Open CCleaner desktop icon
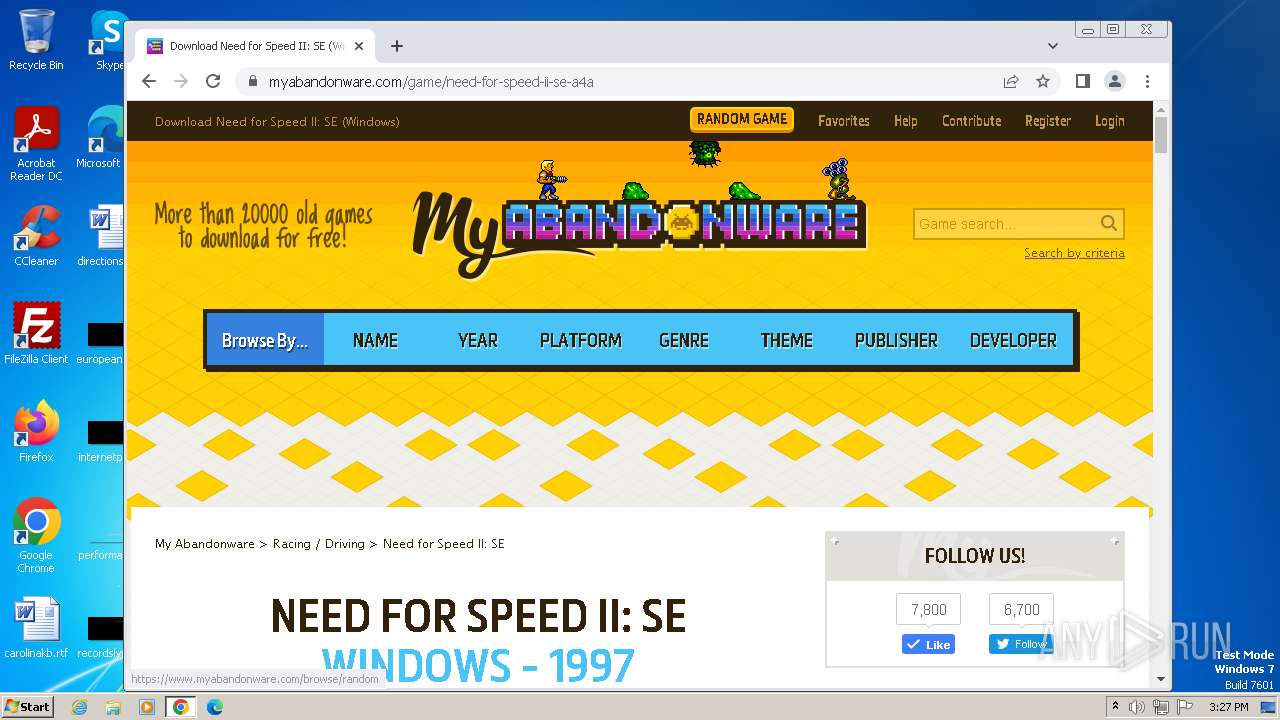 click(x=36, y=236)
